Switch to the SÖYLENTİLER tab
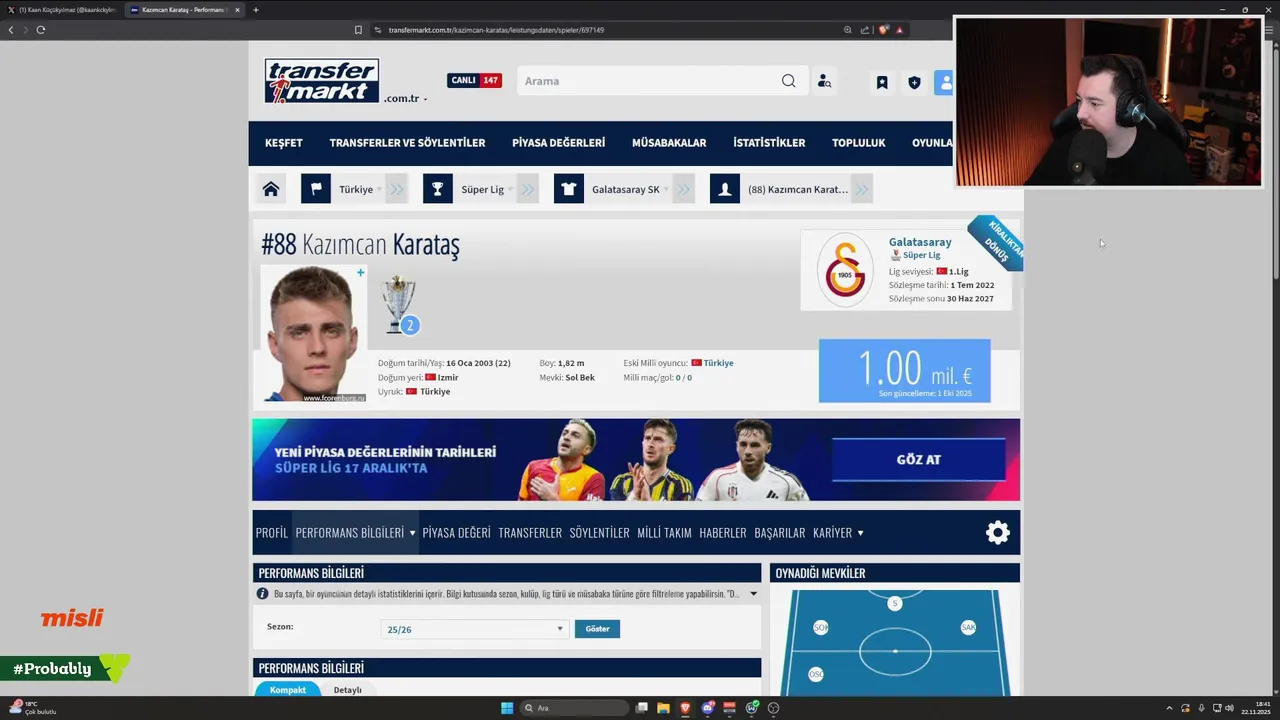1280x720 pixels. (599, 533)
